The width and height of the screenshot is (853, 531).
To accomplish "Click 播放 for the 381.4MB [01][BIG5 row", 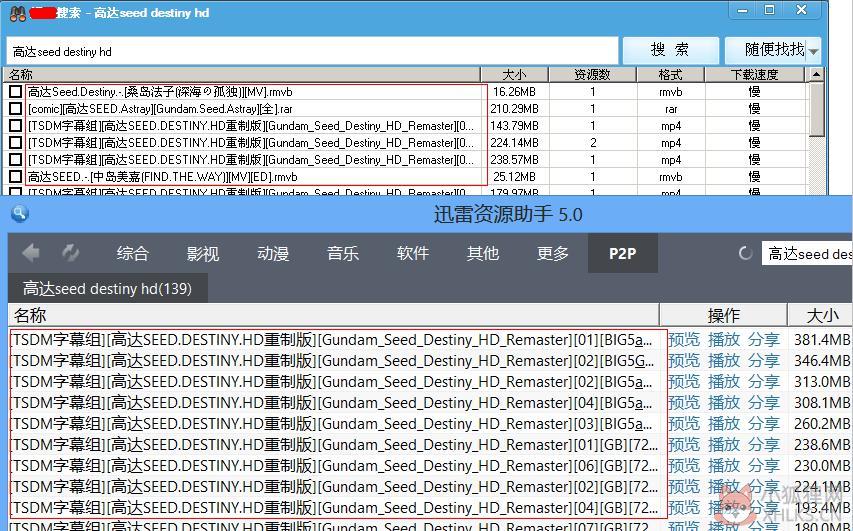I will [724, 339].
